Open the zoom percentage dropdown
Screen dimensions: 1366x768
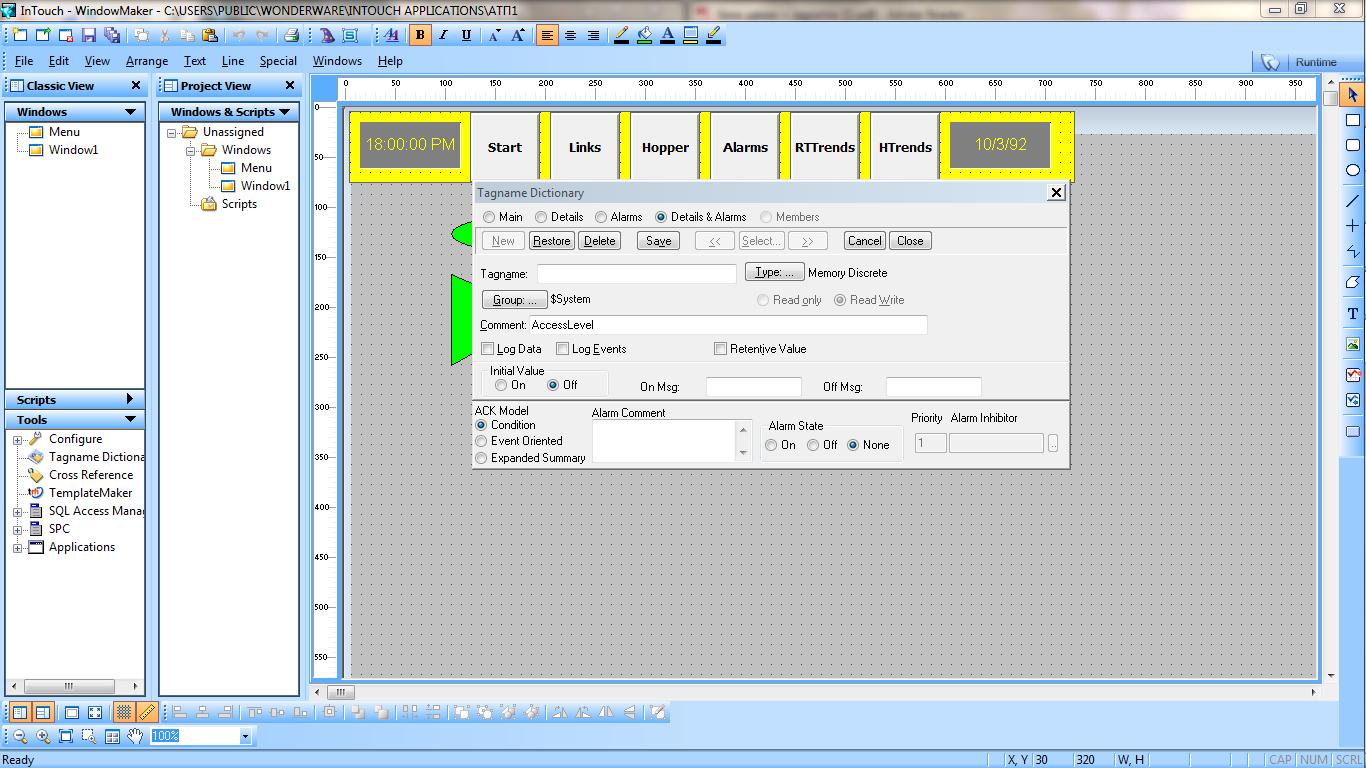(245, 736)
